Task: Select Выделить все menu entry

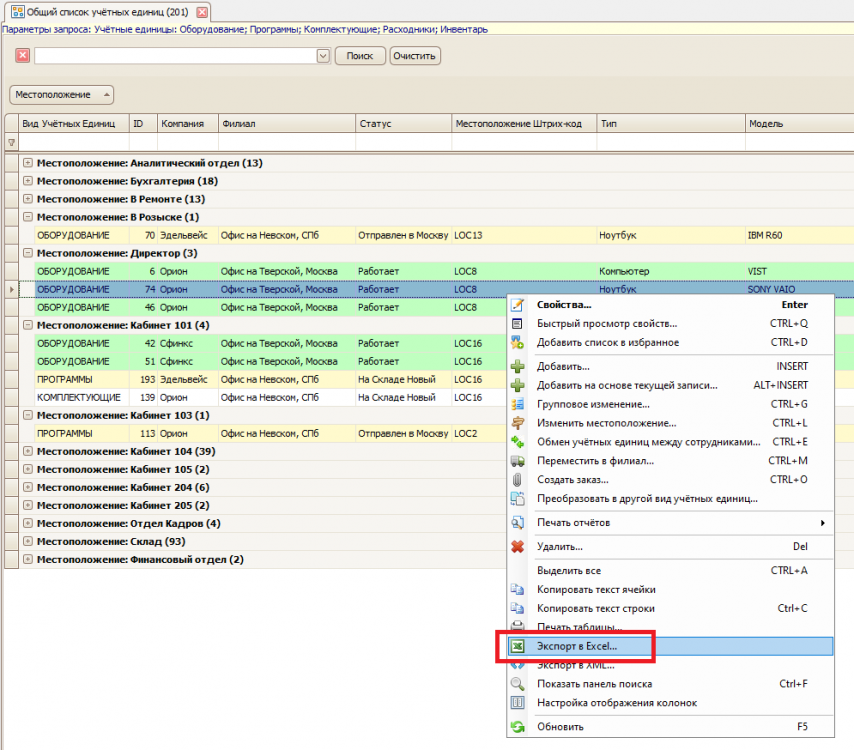Action: click(x=670, y=571)
